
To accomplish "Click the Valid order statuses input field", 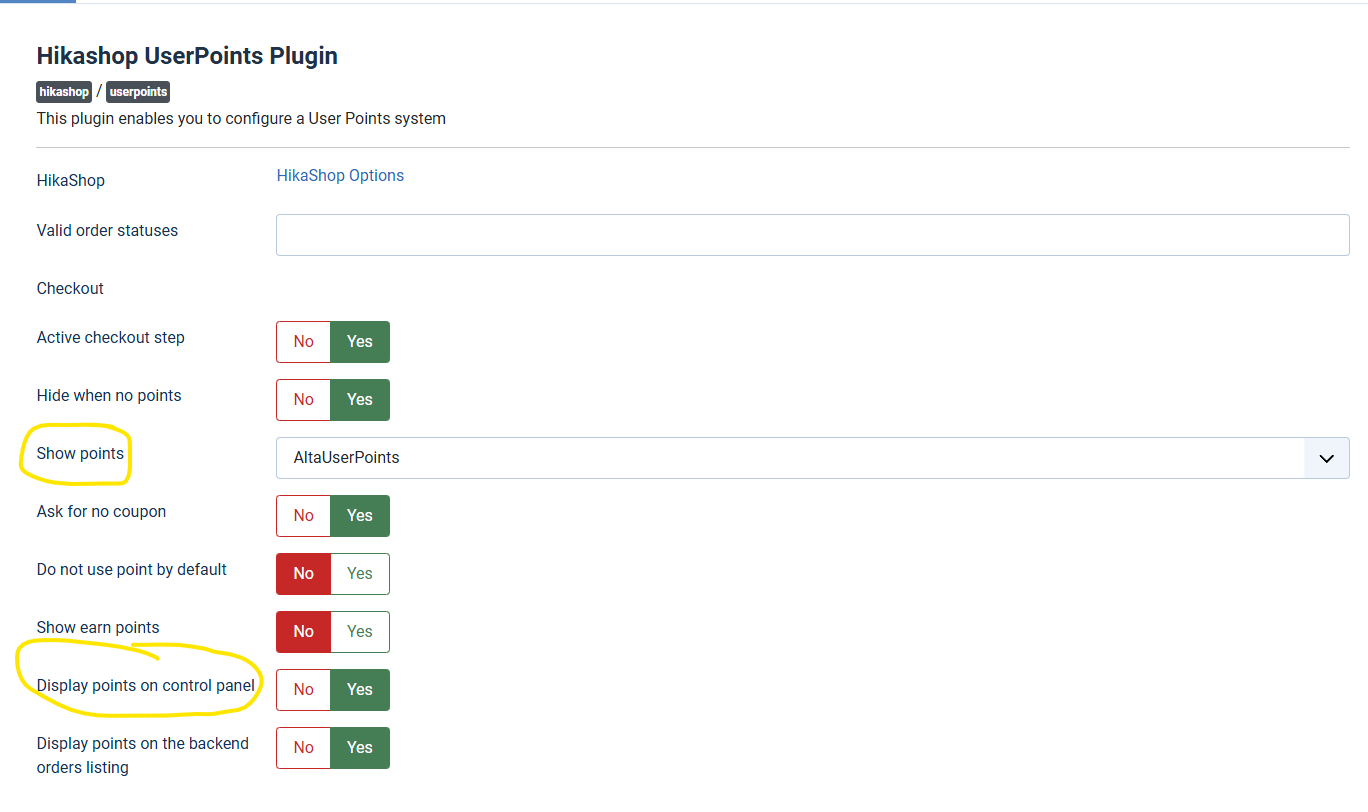I will 813,234.
